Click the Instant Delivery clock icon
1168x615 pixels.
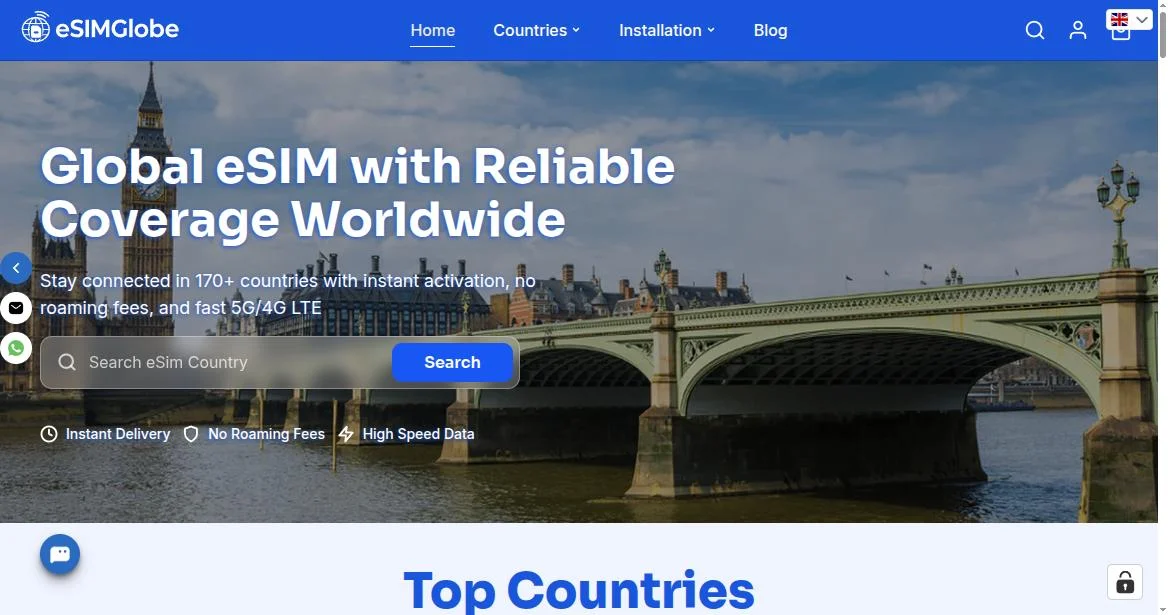48,434
